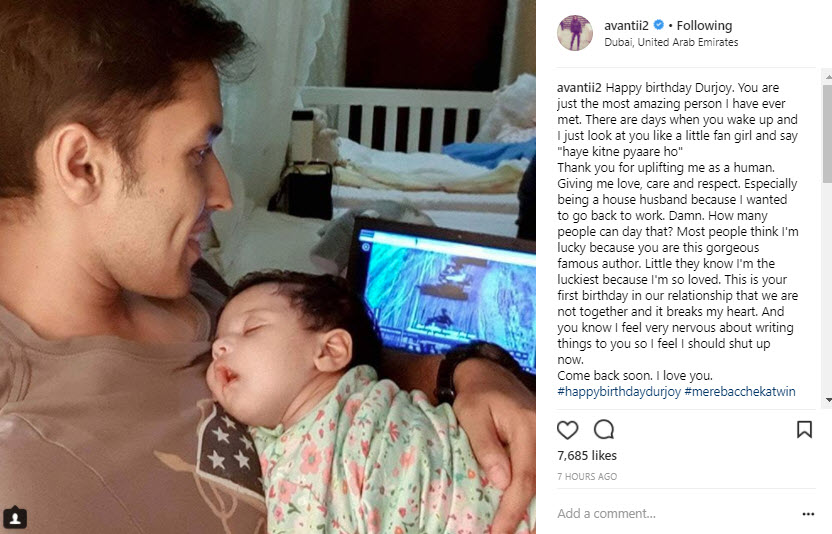Open the #happybirthdaydurjoy hashtag

[619, 392]
